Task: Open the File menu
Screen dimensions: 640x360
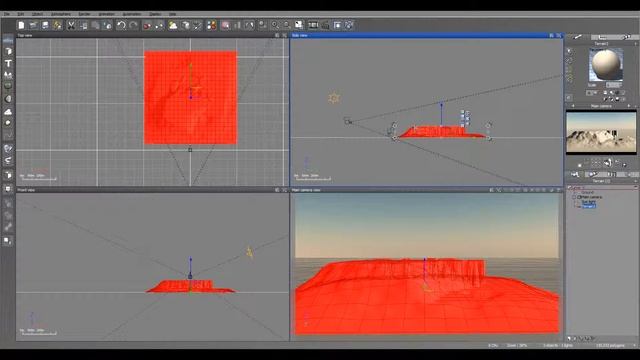Action: pos(7,14)
